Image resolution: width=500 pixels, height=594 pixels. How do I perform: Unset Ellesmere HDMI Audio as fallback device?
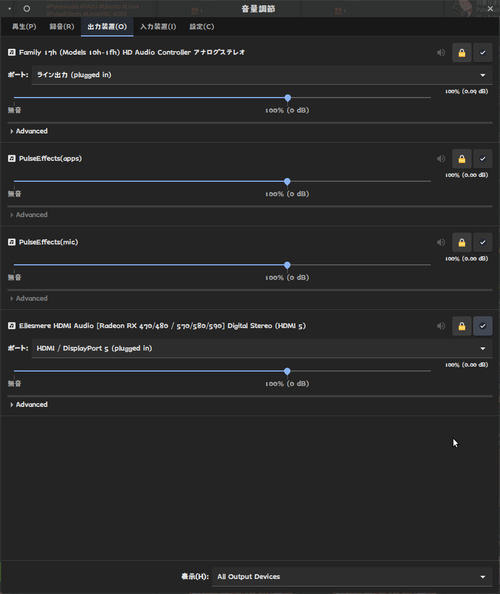tap(483, 326)
